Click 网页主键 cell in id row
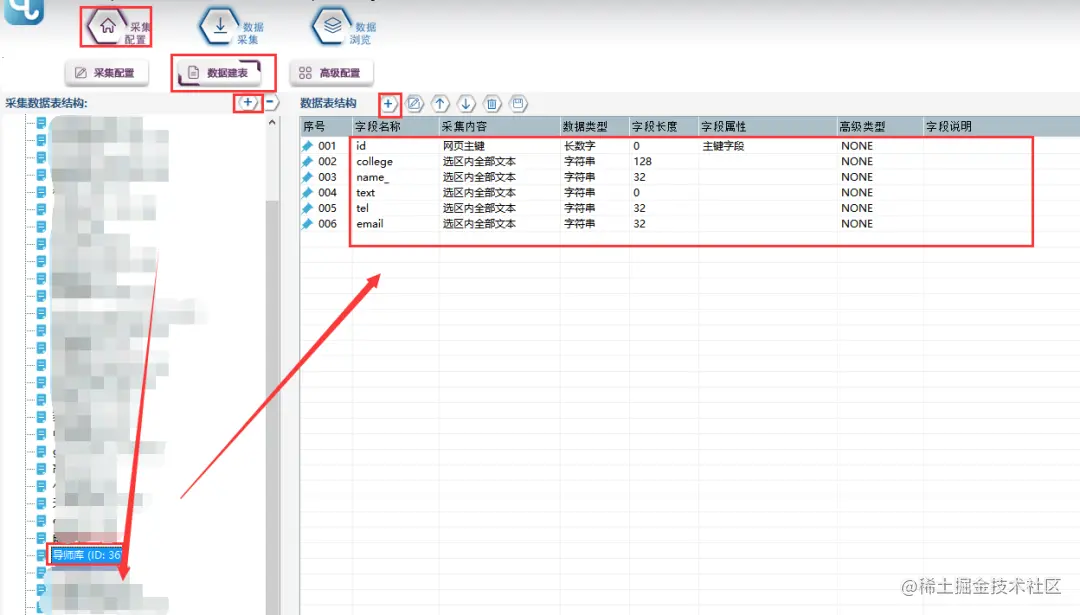This screenshot has height=615, width=1080. [x=464, y=146]
